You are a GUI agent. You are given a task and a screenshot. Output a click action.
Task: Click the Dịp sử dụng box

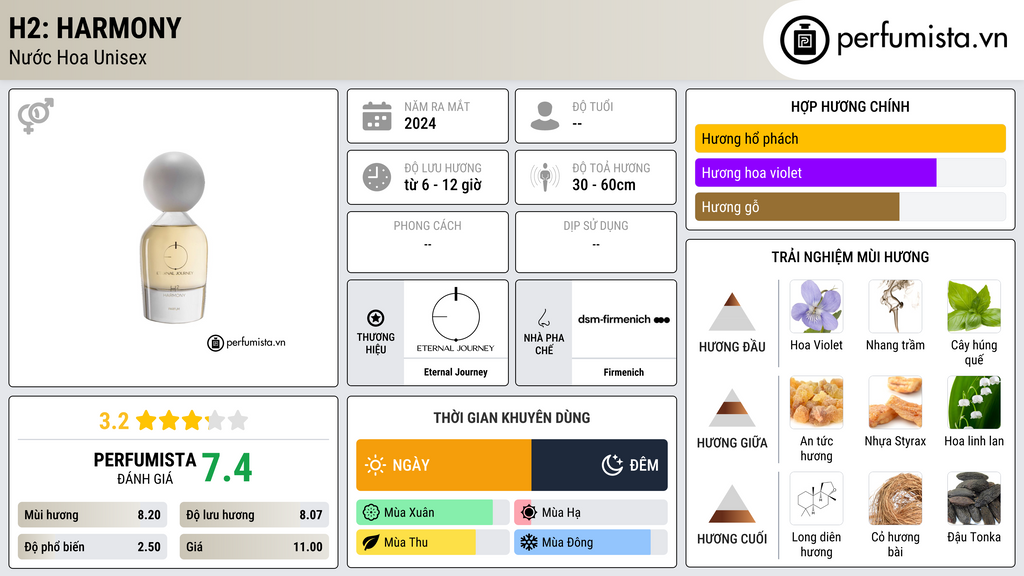(596, 242)
